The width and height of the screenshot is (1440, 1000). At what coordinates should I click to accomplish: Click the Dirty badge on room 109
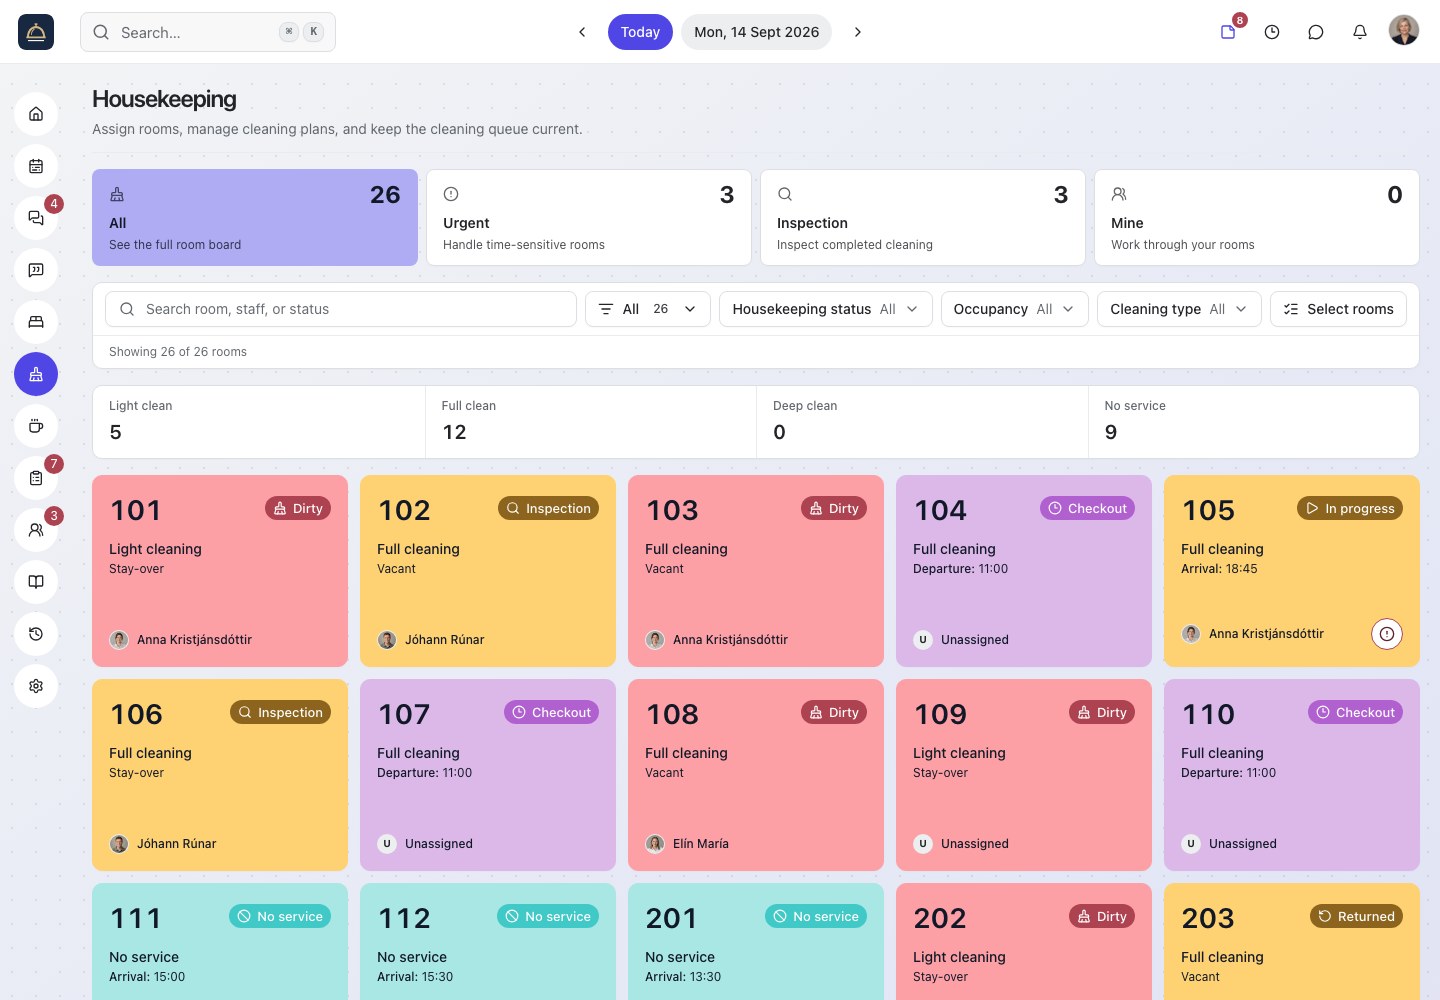point(1102,712)
